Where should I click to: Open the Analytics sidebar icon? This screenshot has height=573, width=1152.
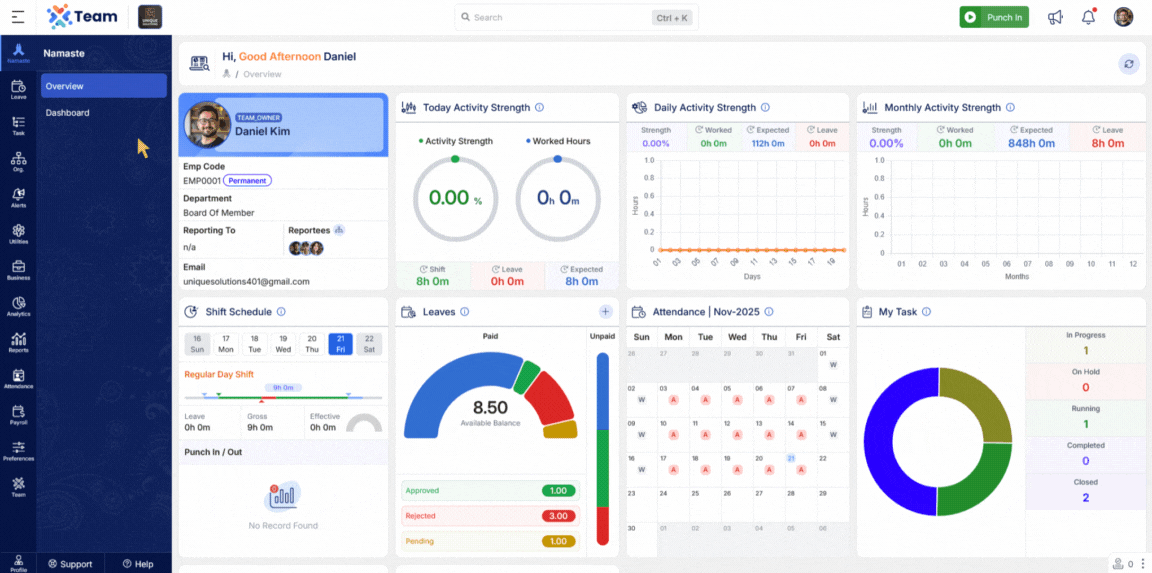pyautogui.click(x=18, y=306)
